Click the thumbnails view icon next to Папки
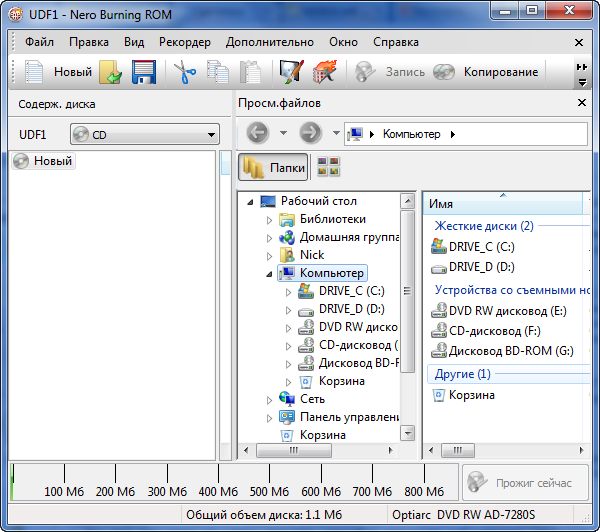 coord(327,168)
